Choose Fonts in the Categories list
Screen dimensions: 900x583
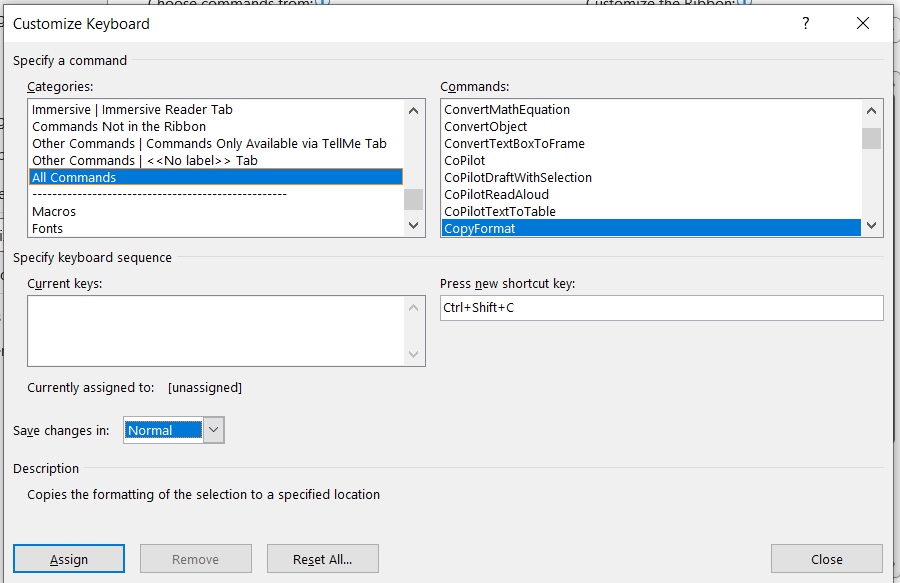48,228
